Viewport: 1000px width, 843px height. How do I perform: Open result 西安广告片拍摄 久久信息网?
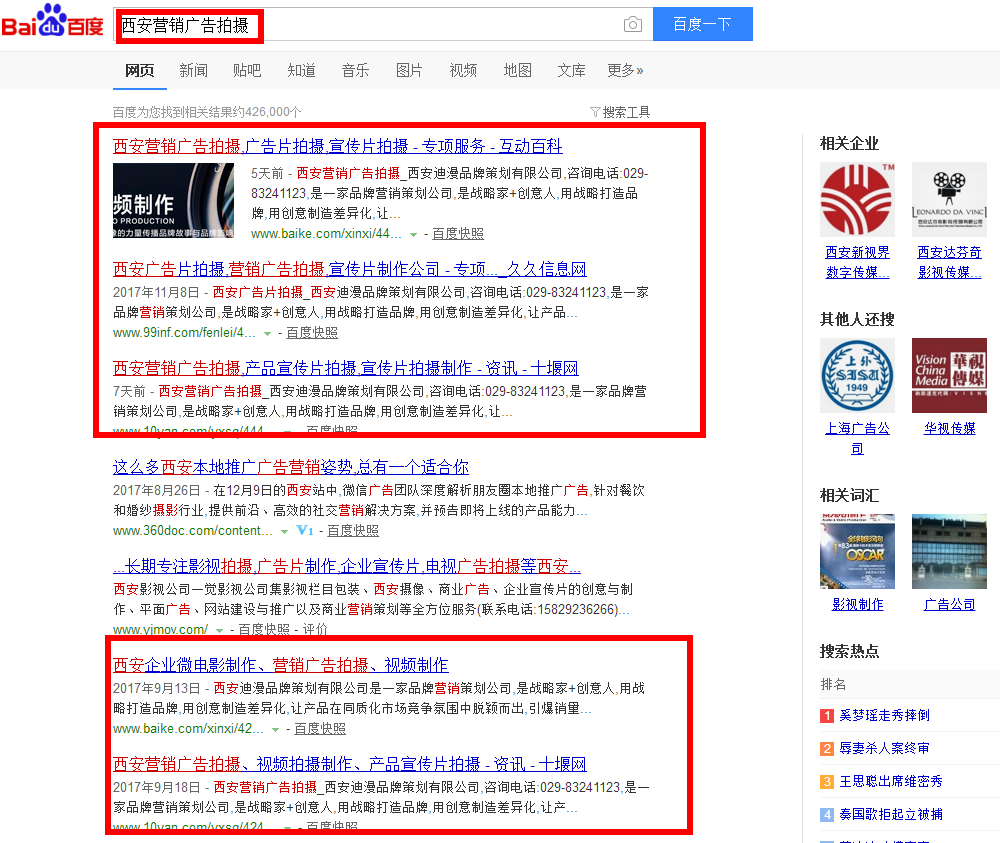tap(349, 269)
